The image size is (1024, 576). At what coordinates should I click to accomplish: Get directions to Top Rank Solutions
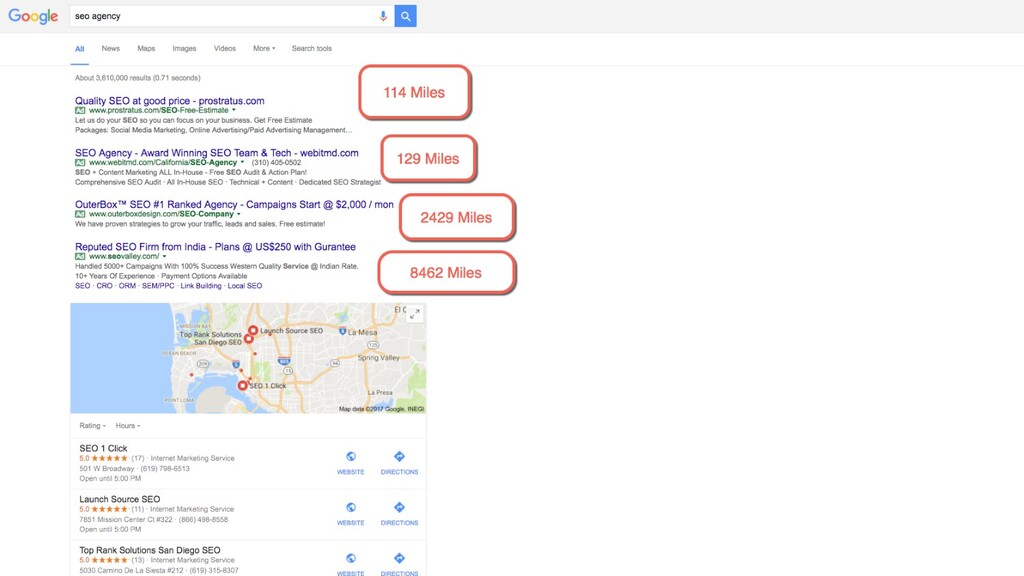[x=399, y=564]
